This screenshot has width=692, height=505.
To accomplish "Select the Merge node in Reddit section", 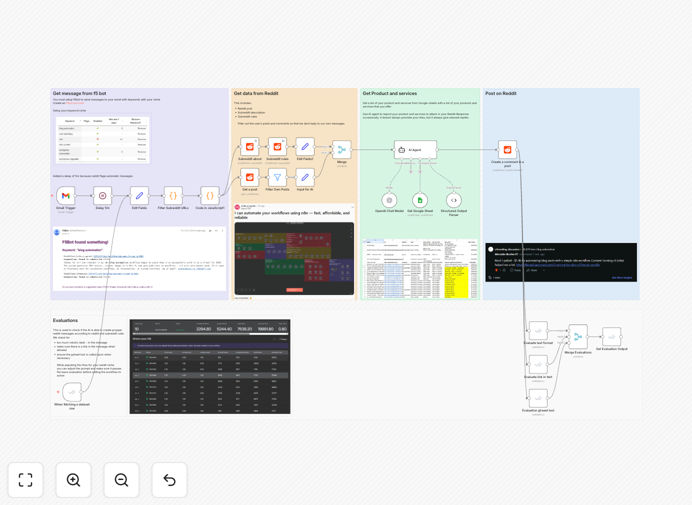I will coord(342,150).
